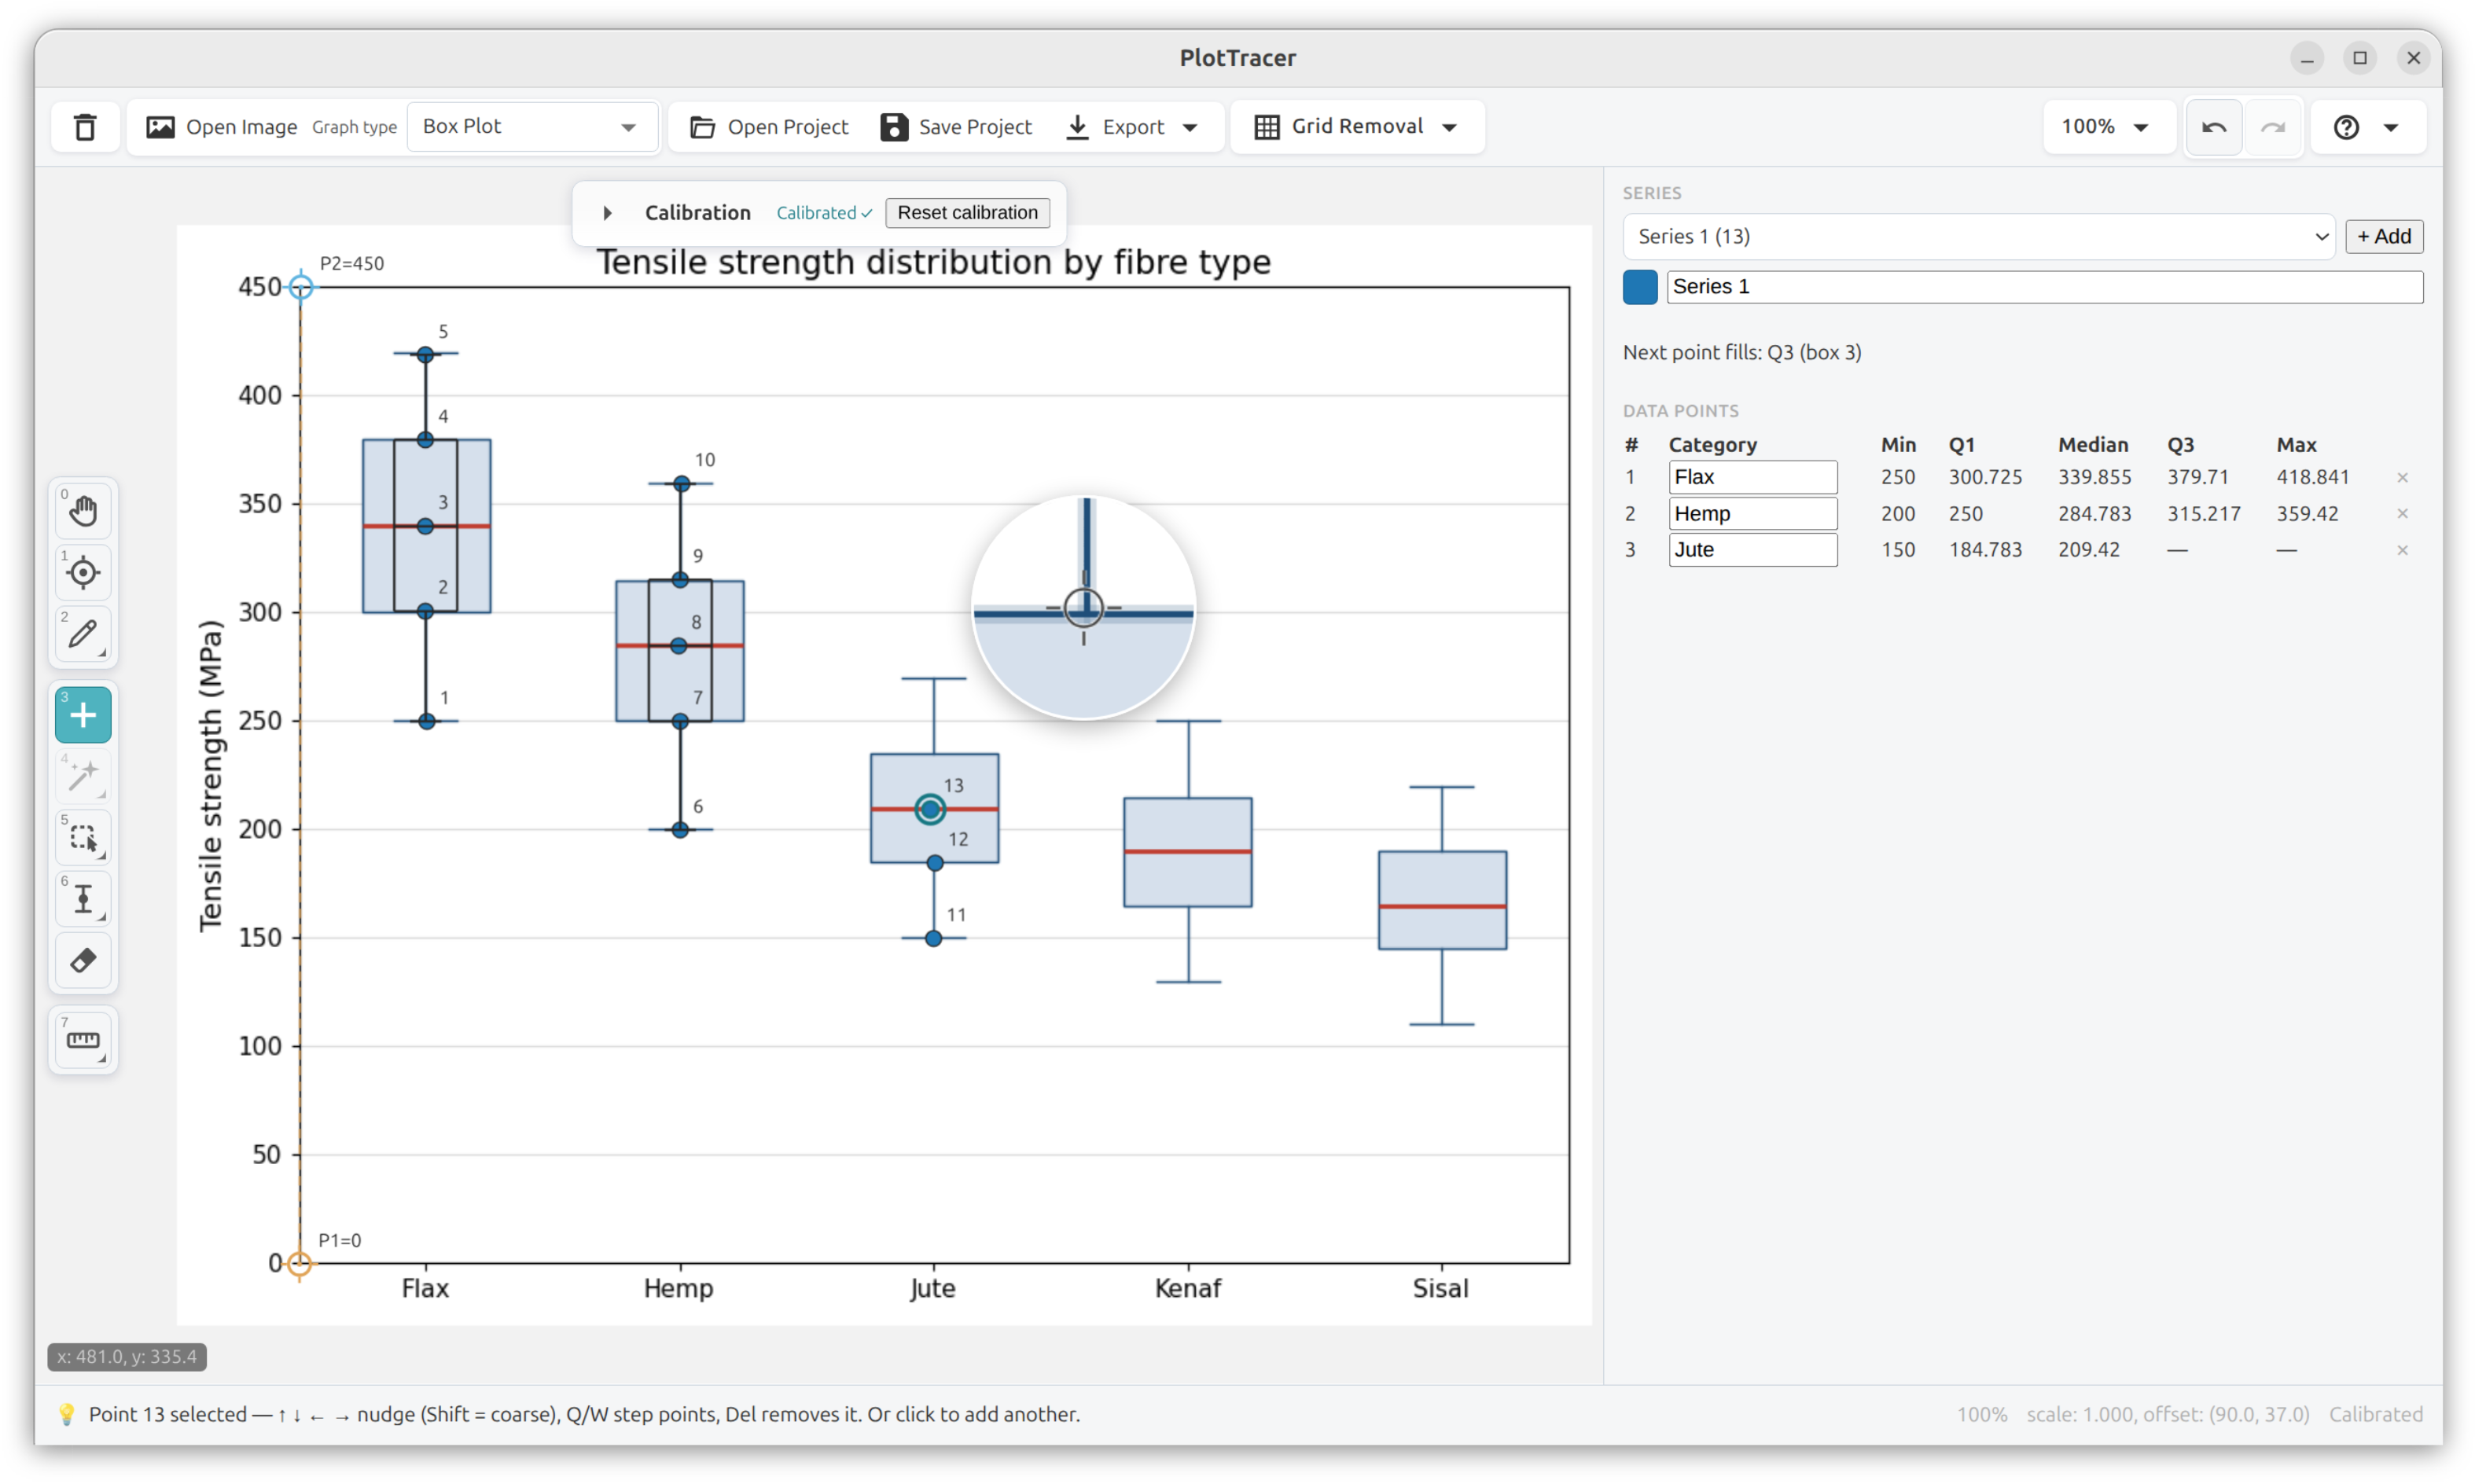The image size is (2475, 1484).
Task: Edit the Jute category field
Action: click(x=1752, y=550)
